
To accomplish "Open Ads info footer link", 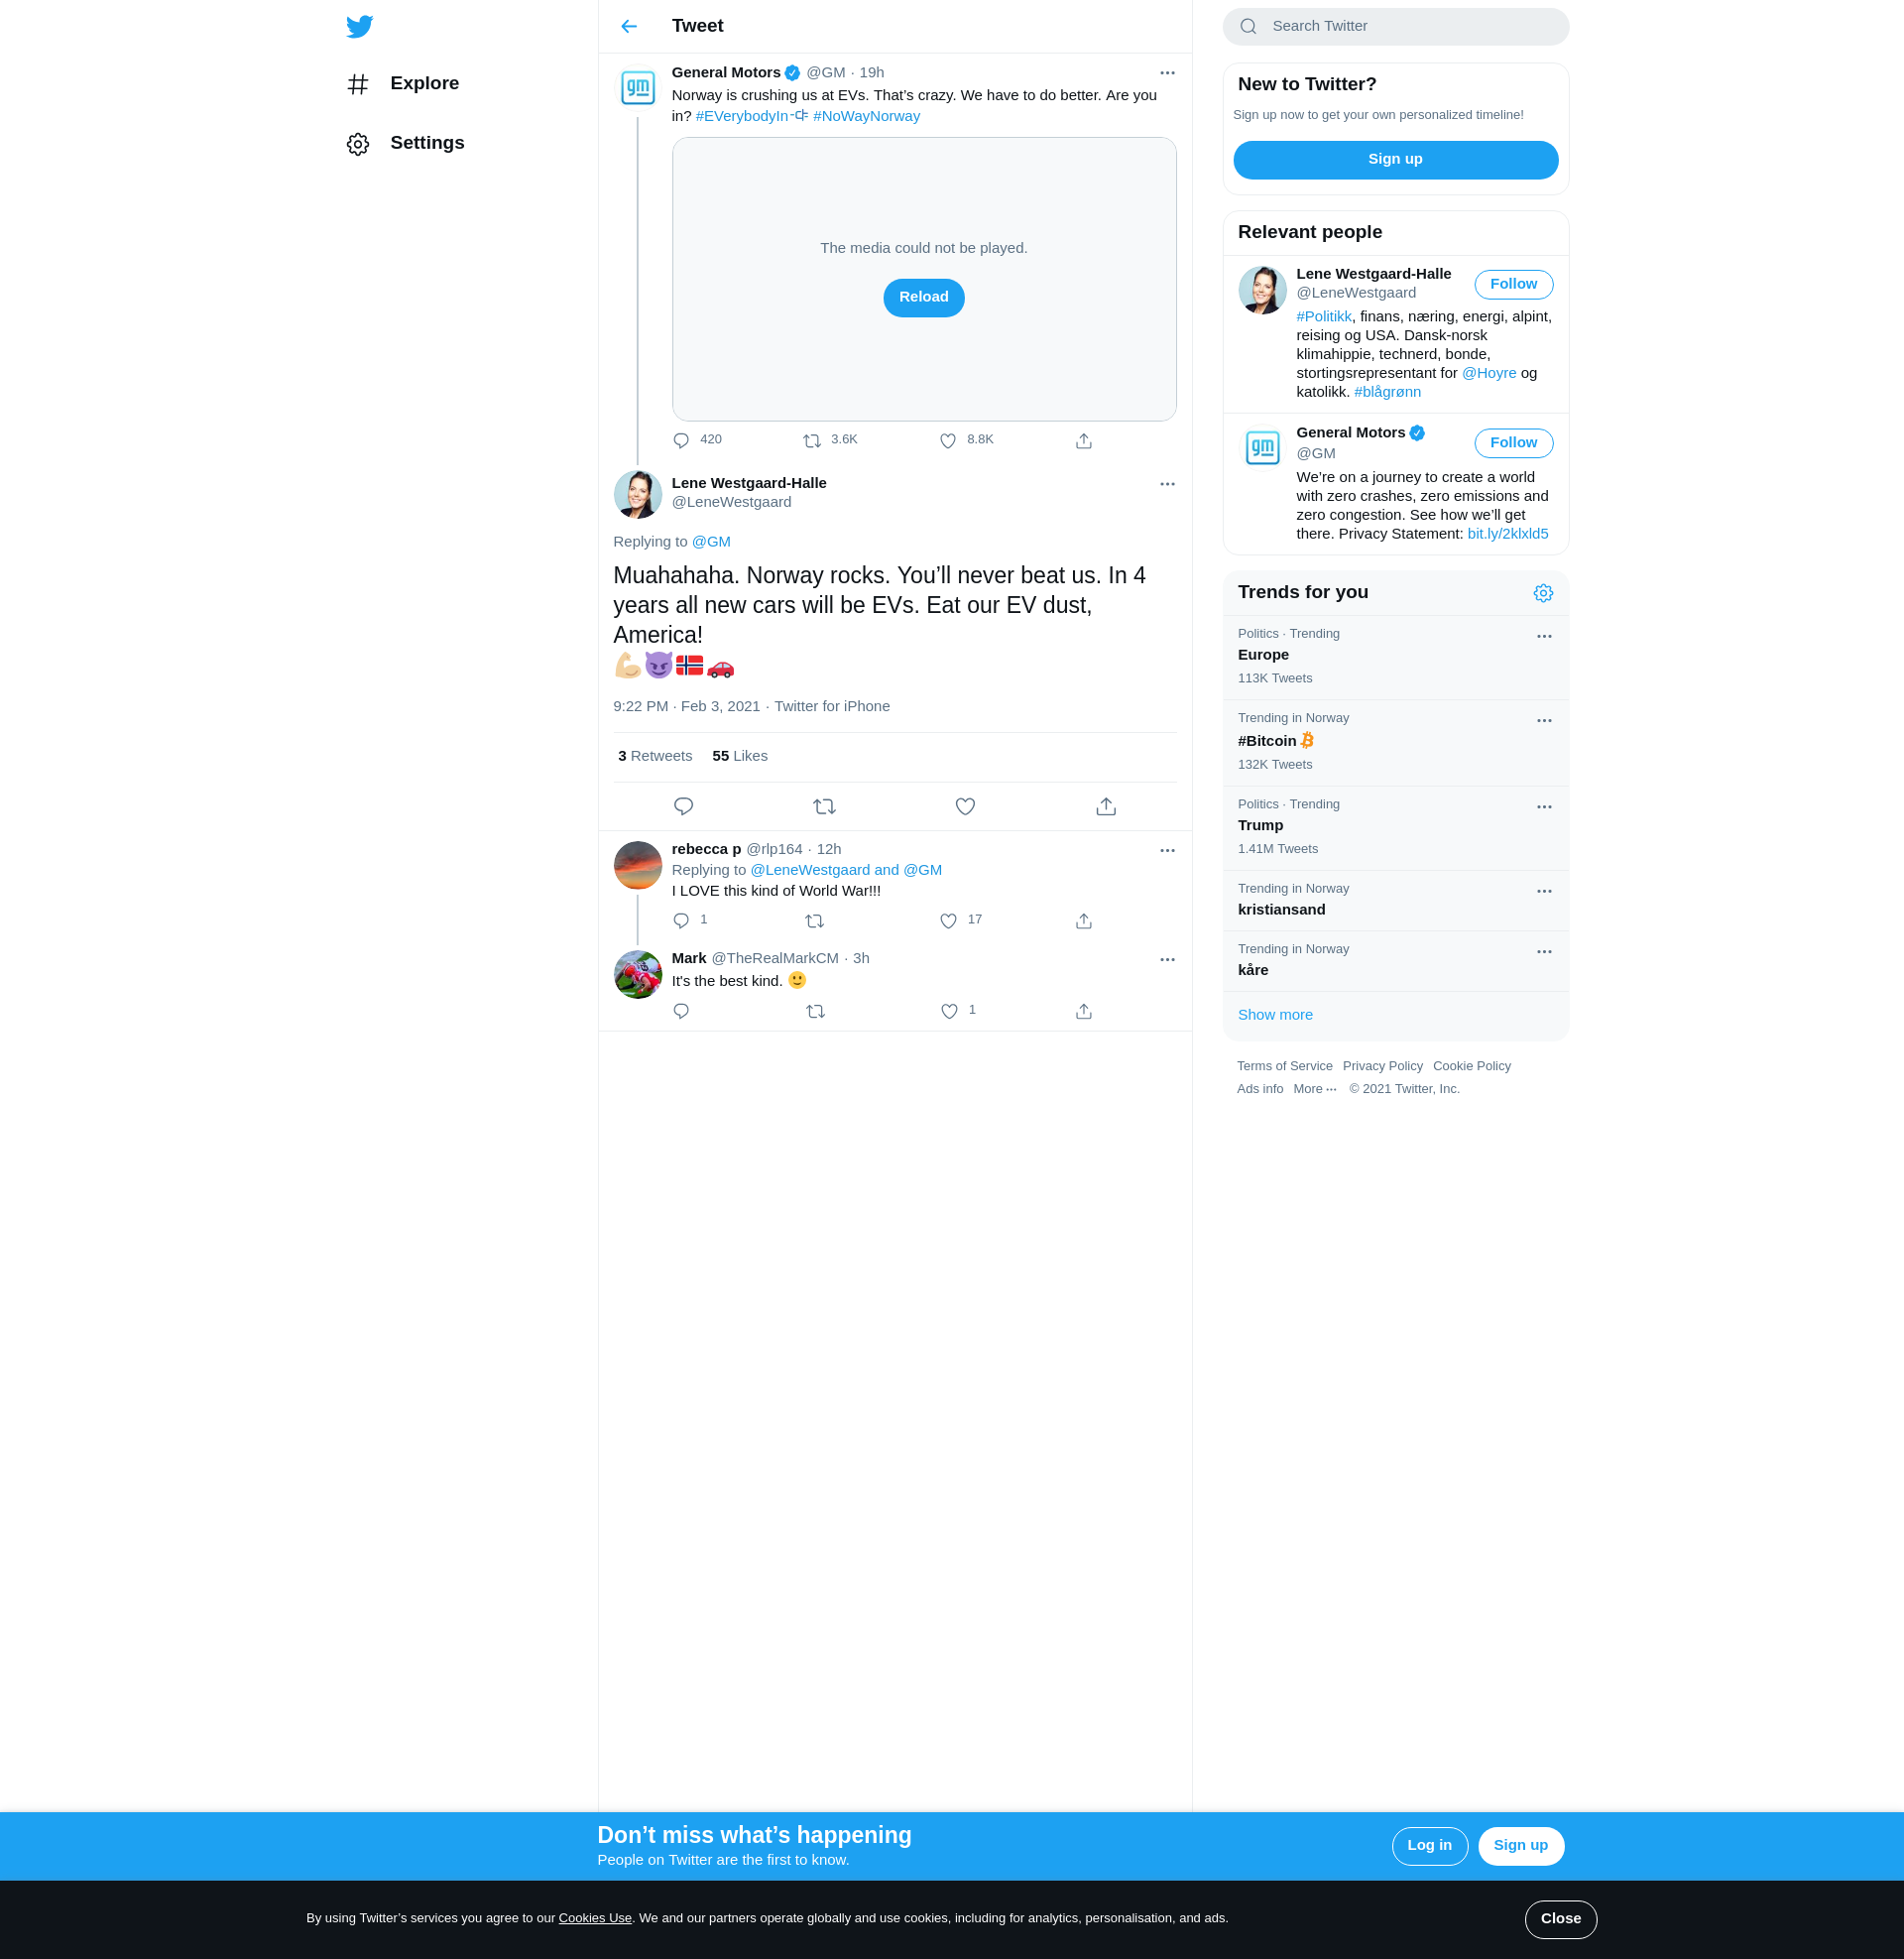I will [x=1259, y=1089].
